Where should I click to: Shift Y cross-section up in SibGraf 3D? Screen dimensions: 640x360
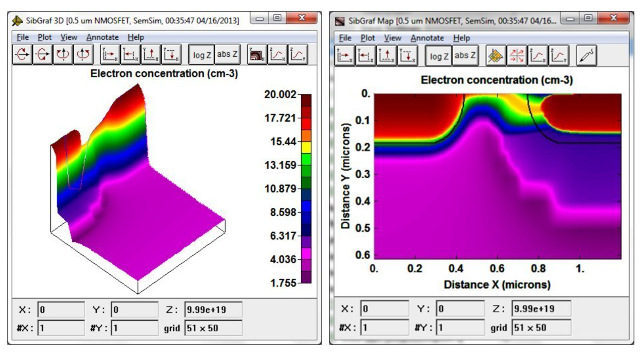pos(151,54)
